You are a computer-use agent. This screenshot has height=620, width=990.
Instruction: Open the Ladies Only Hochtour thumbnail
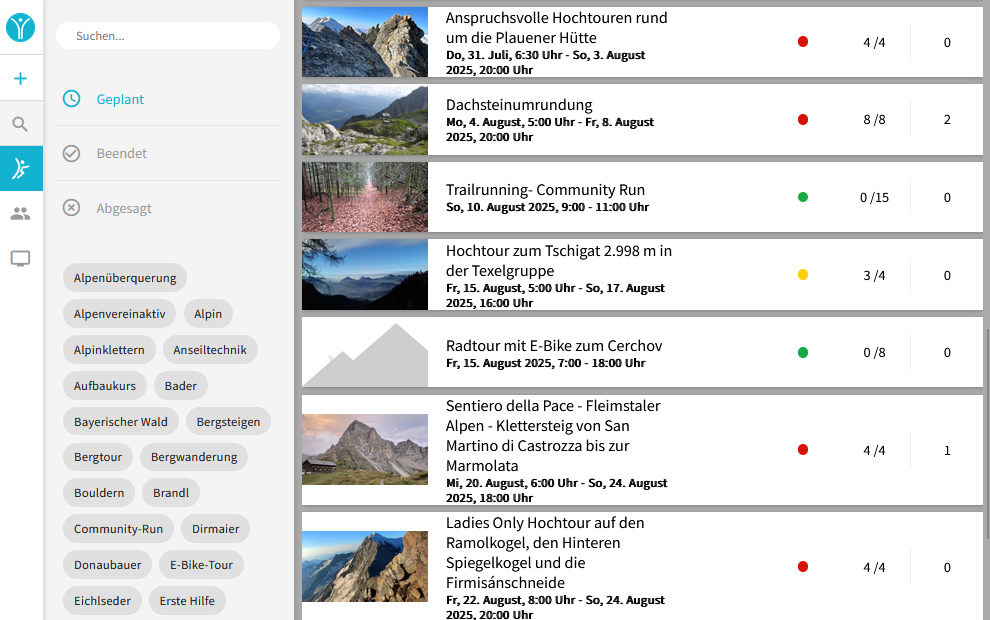tap(365, 566)
